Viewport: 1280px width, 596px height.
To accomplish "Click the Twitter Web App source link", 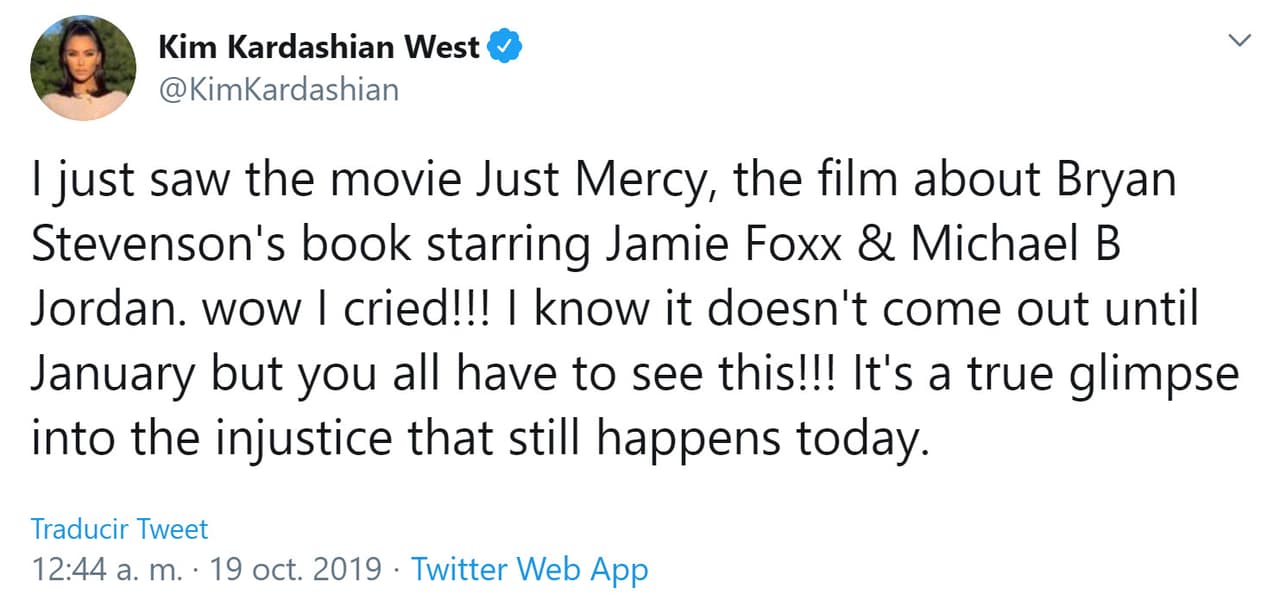I will click(x=530, y=569).
